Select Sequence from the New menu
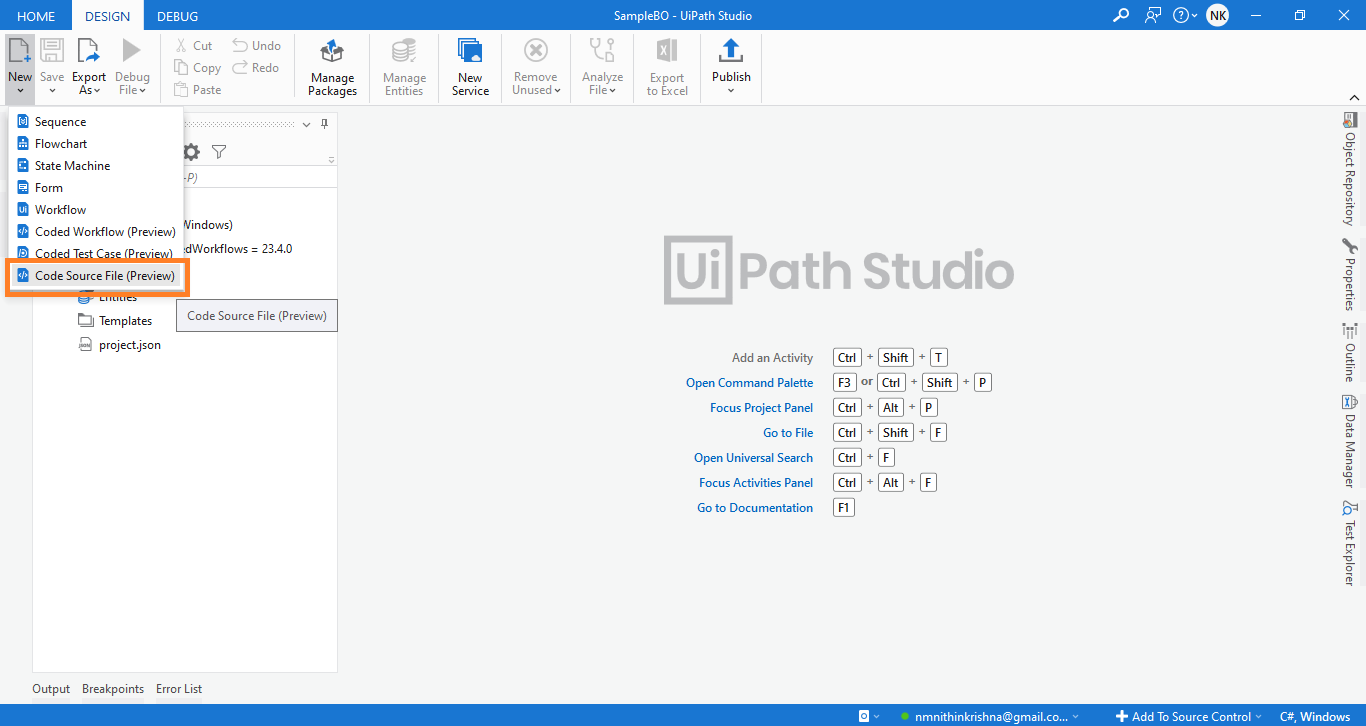Screen dimensions: 1366x726 pyautogui.click(x=95, y=122)
